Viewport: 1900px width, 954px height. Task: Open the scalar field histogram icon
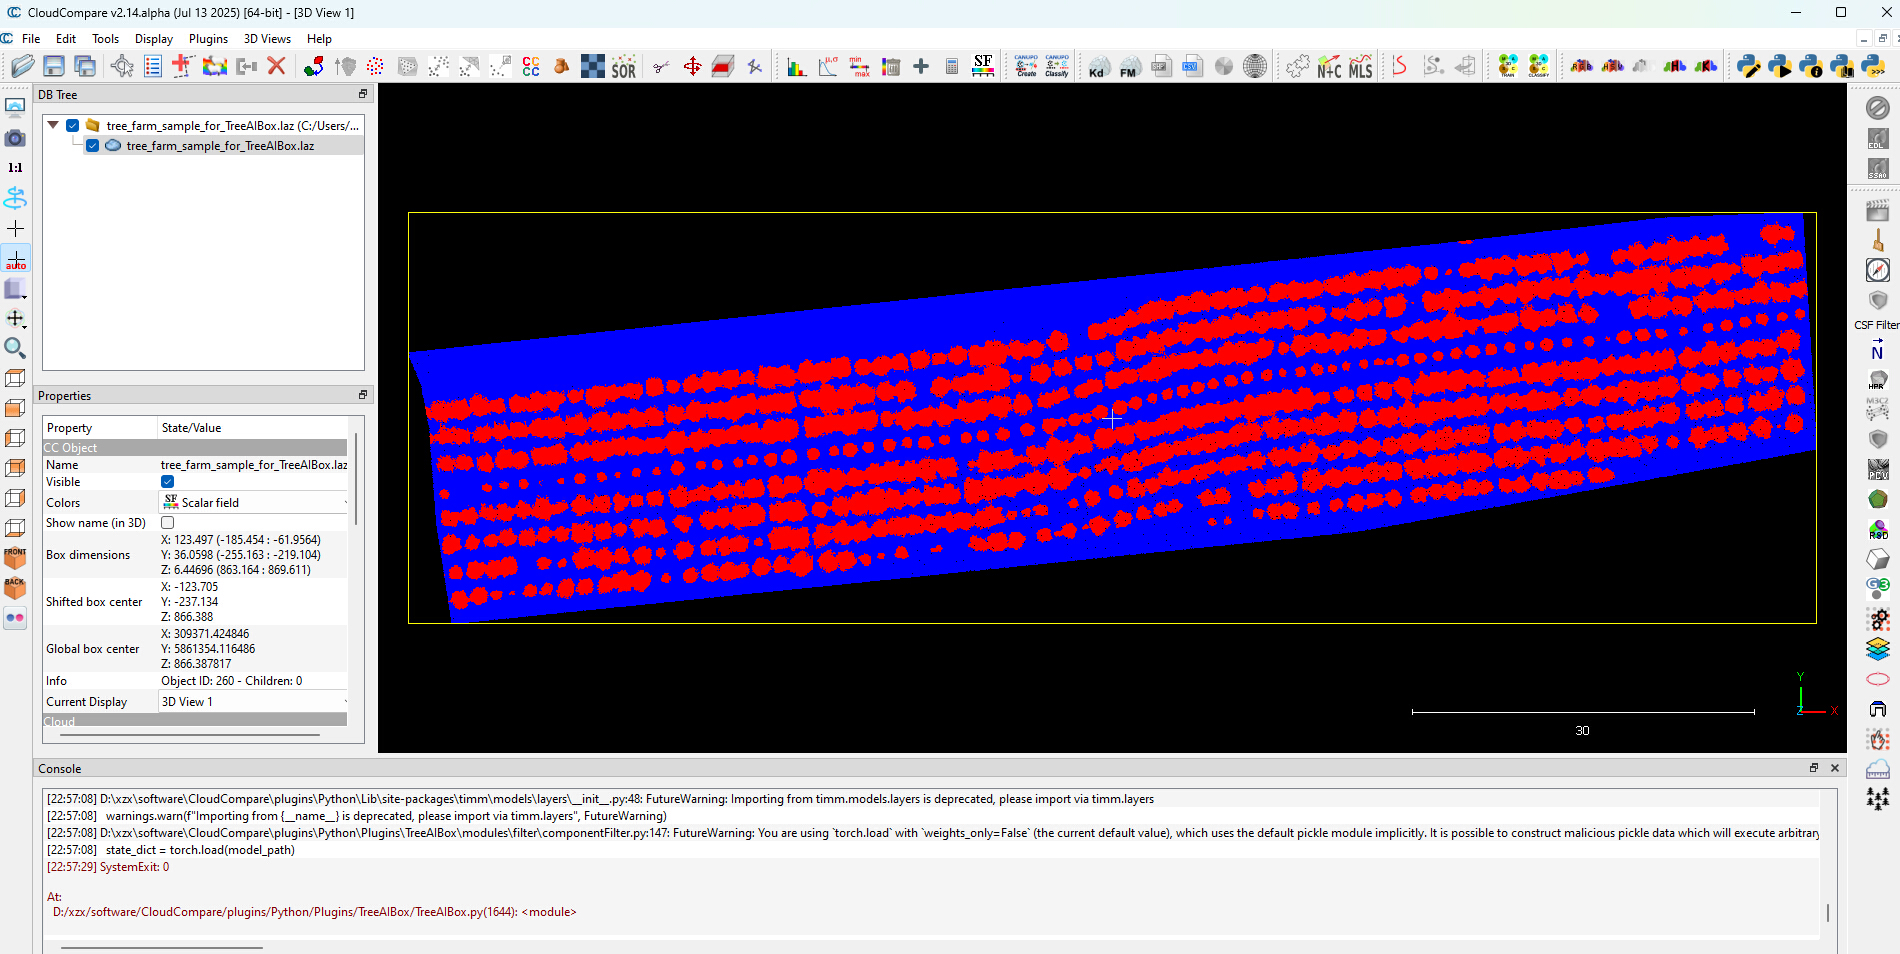tap(796, 66)
